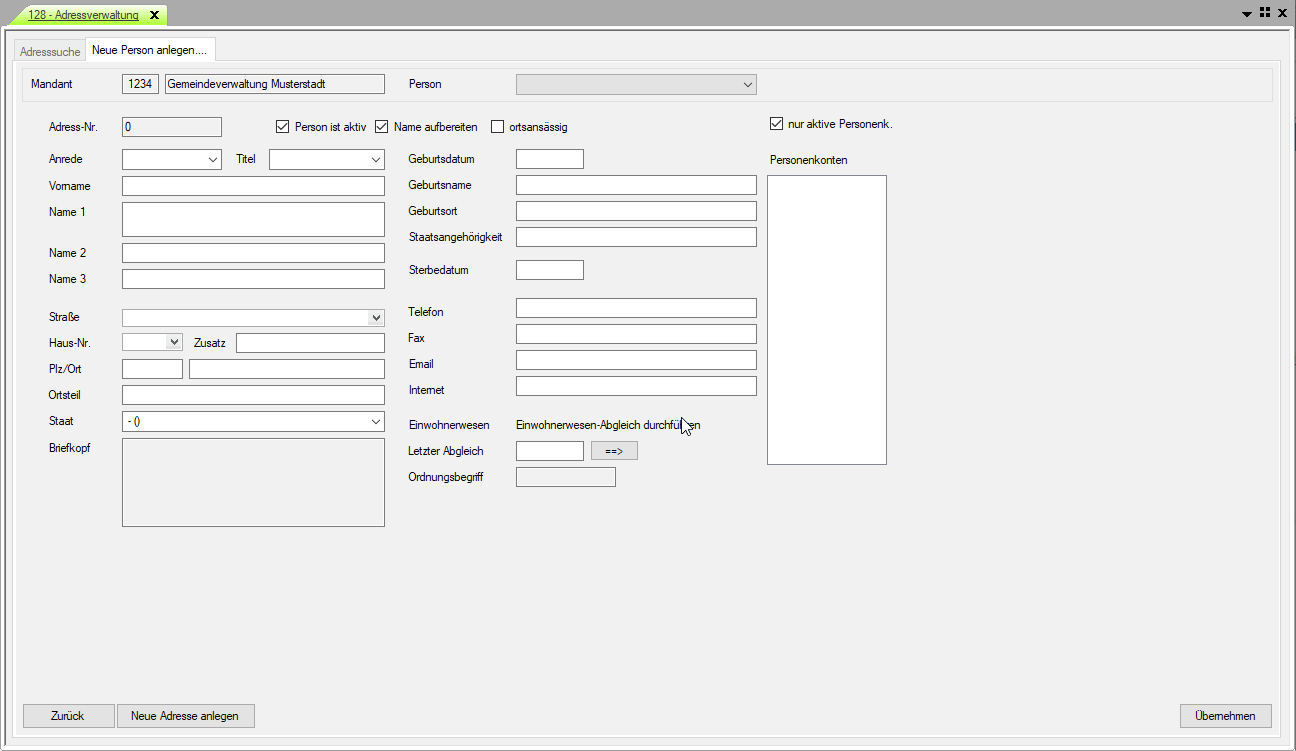Click into the Vorname input field
1296x751 pixels.
click(x=253, y=186)
